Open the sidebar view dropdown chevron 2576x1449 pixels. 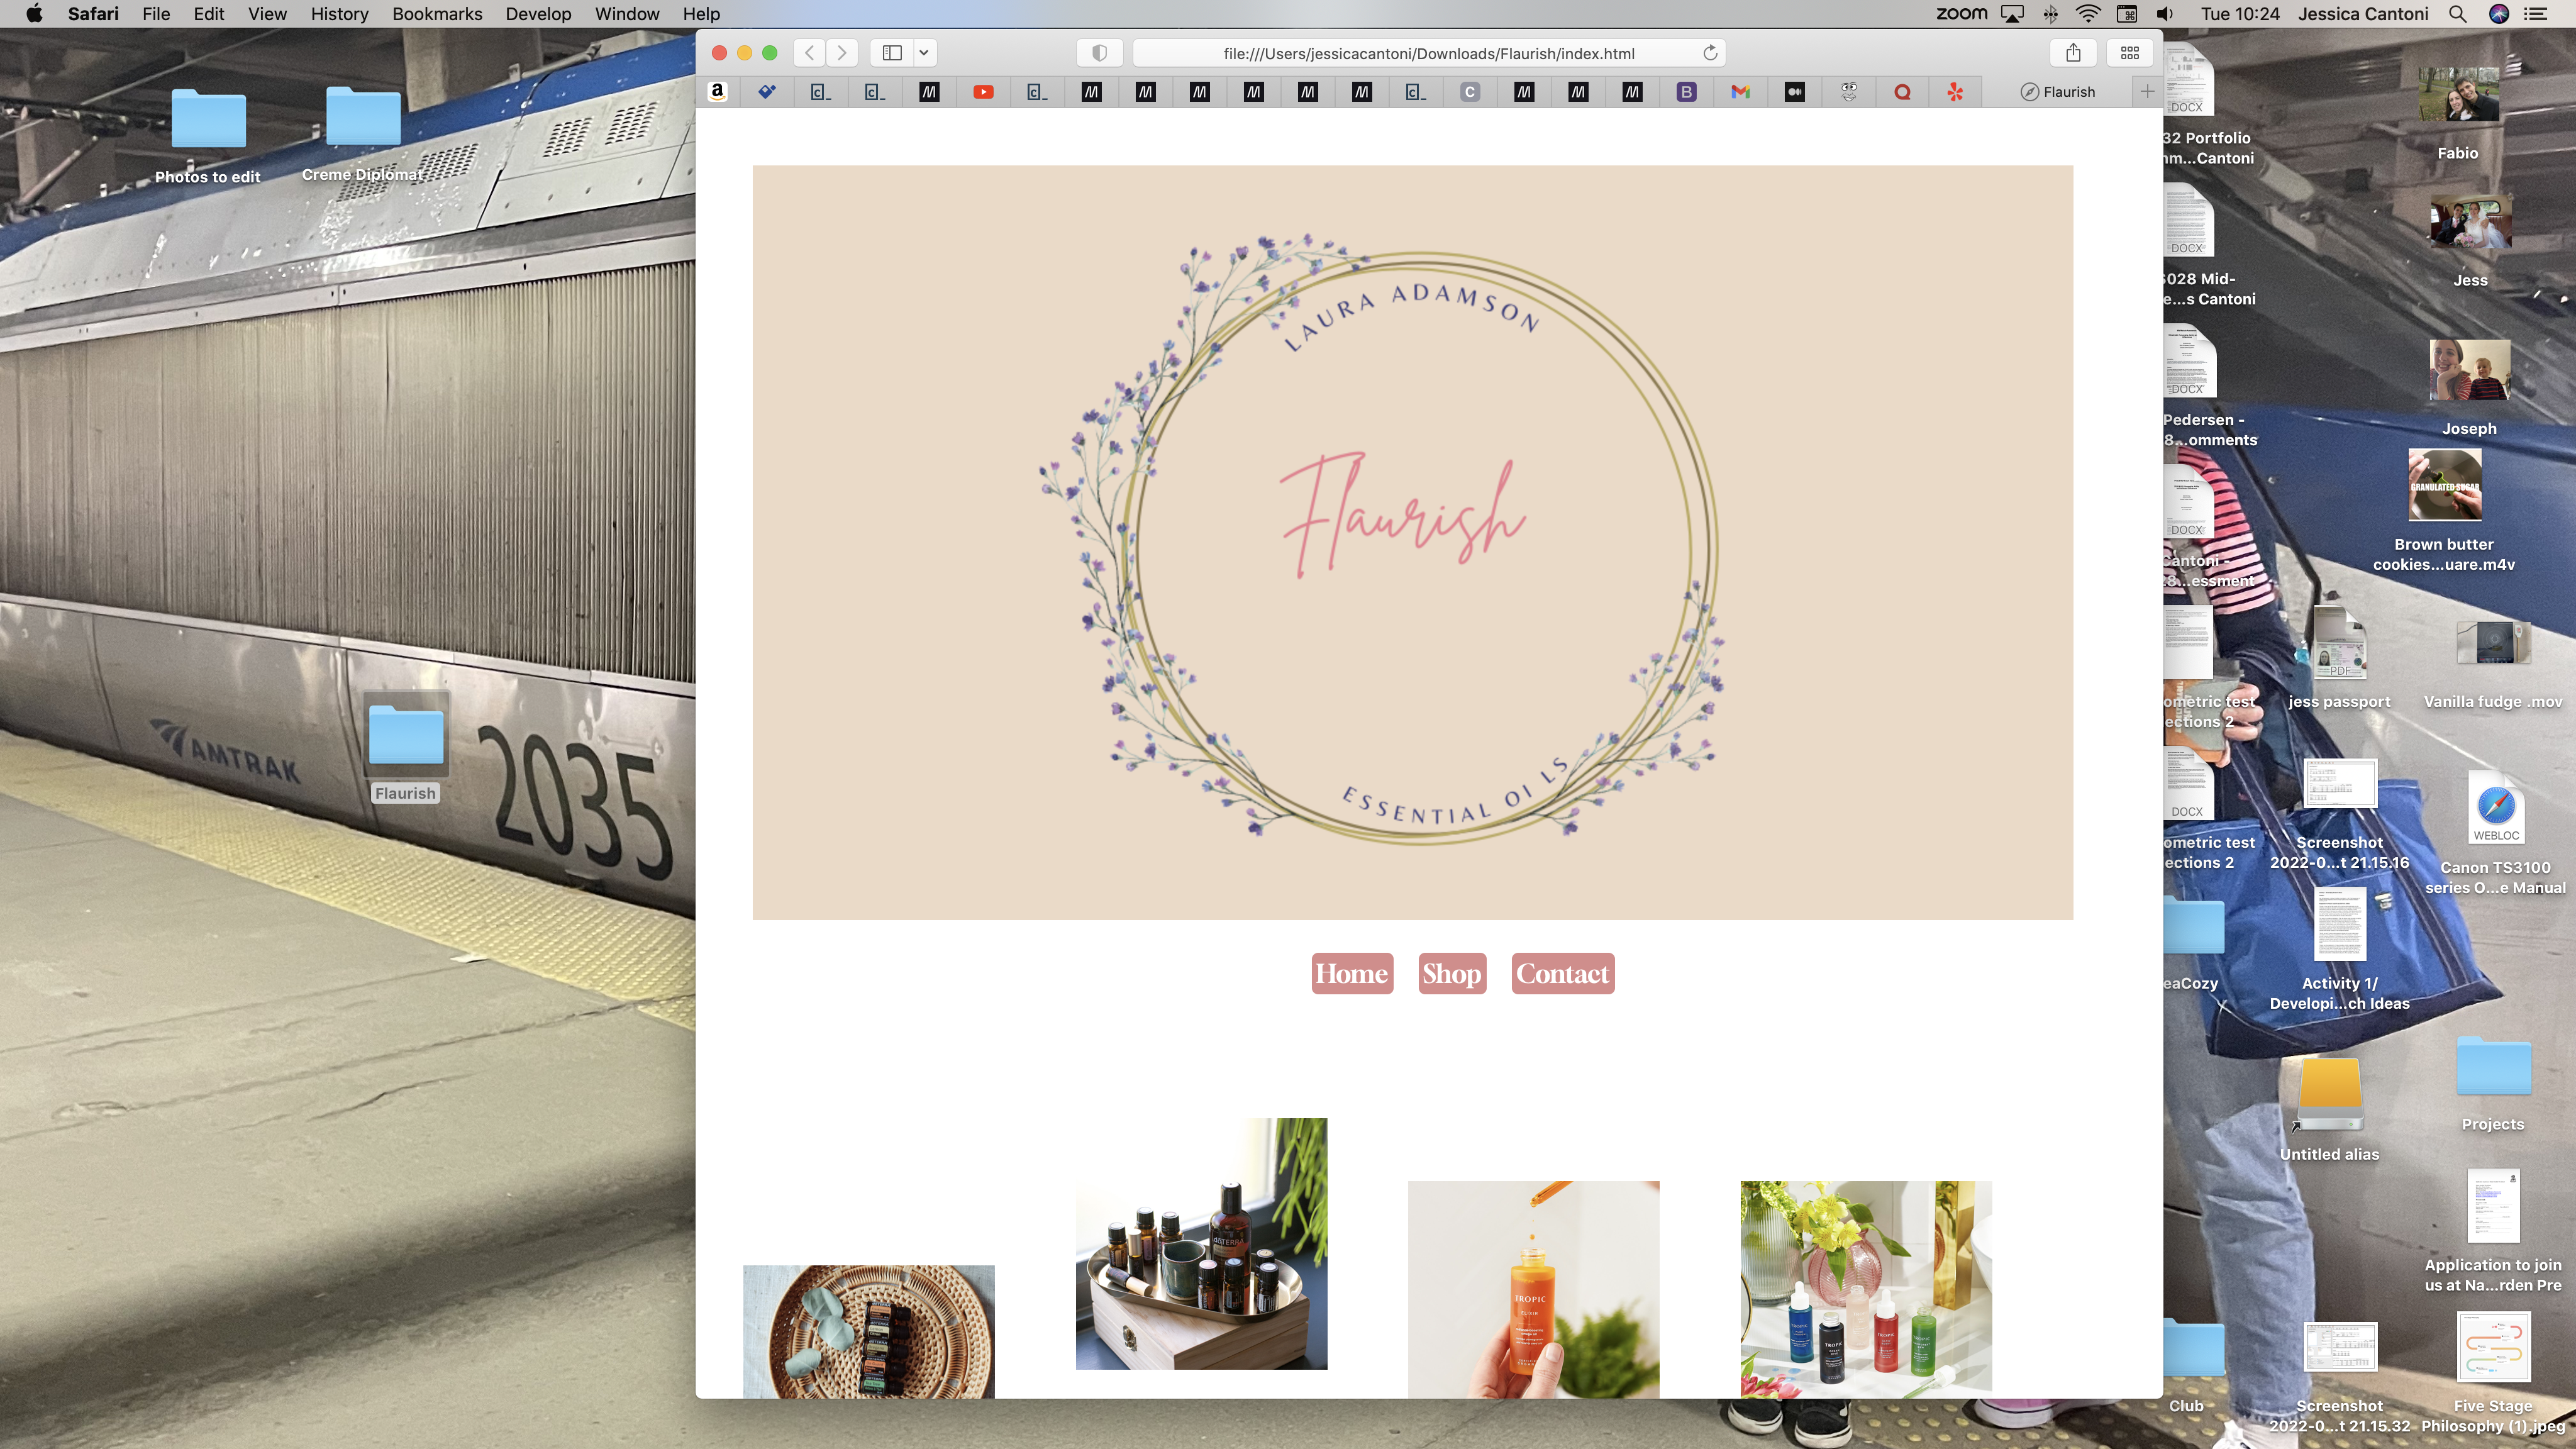924,52
